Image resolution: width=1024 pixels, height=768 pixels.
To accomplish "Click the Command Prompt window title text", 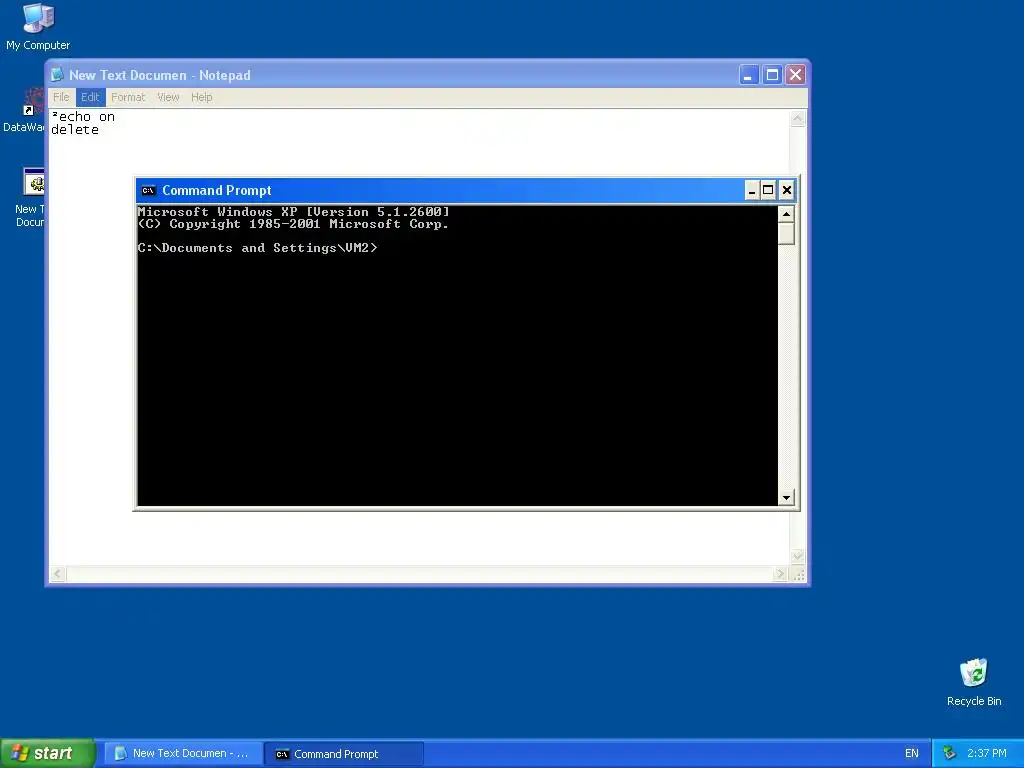I will coord(217,191).
